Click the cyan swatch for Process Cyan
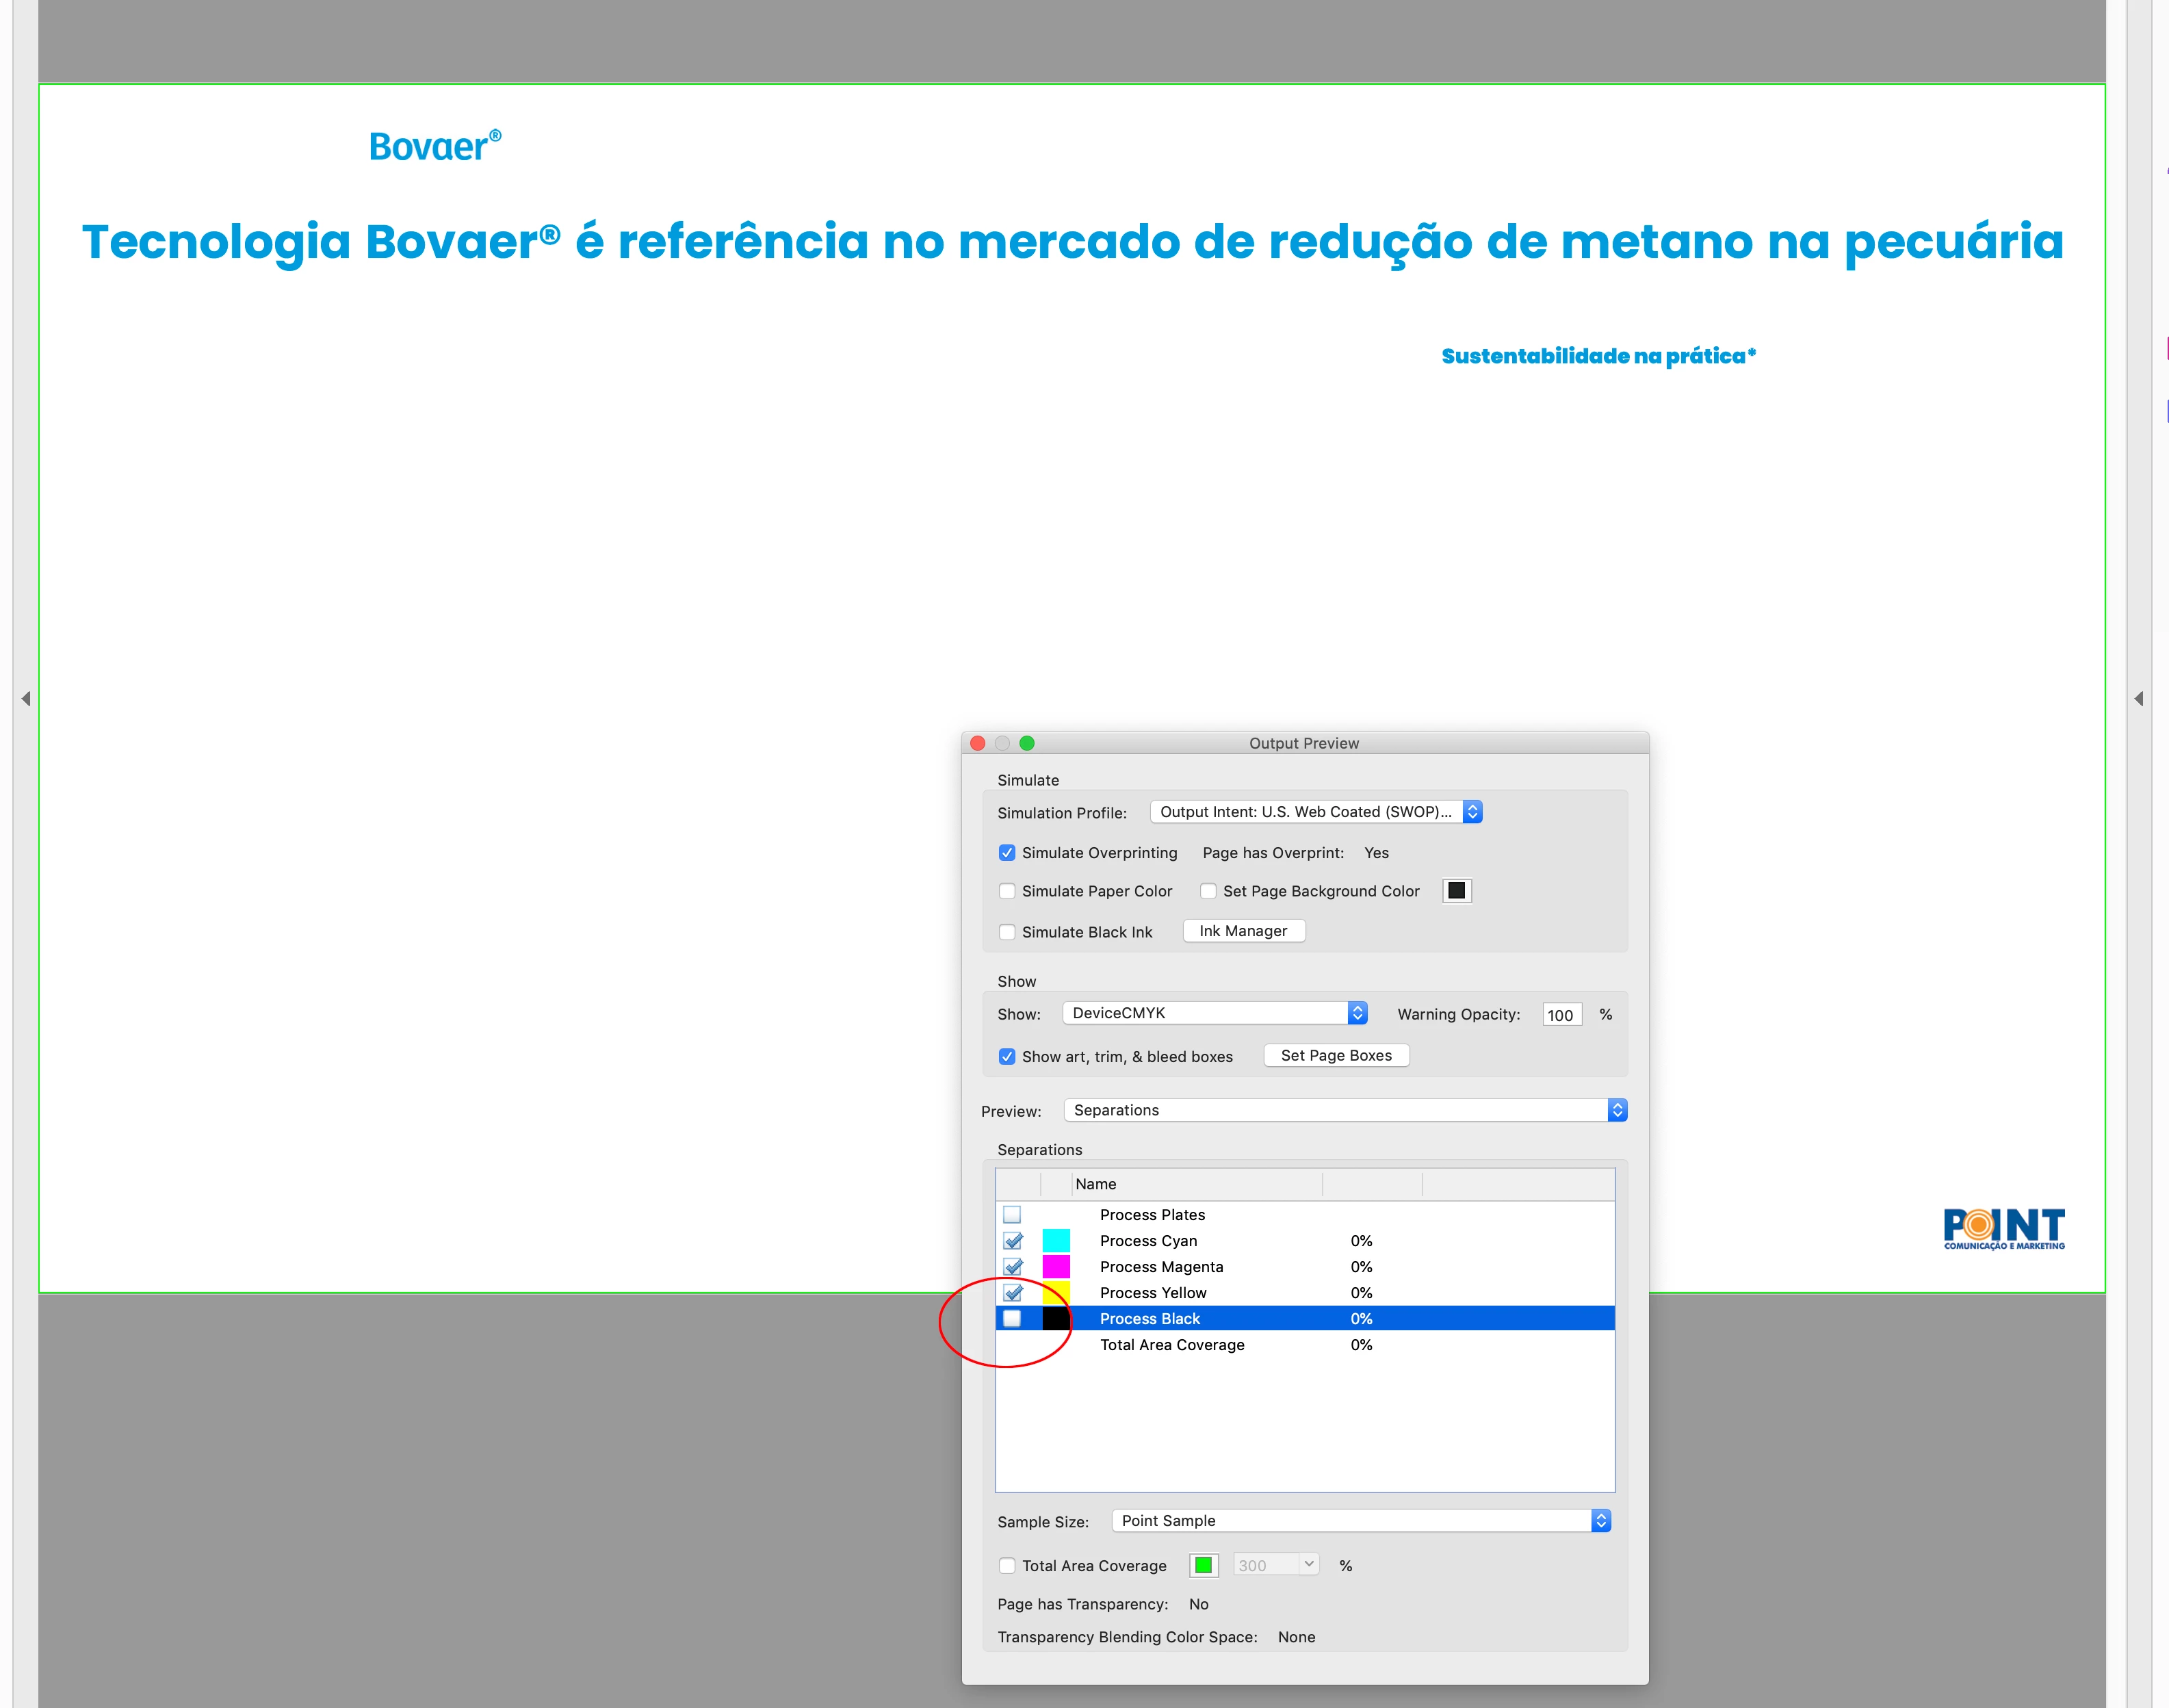The width and height of the screenshot is (2169, 1708). [1056, 1241]
